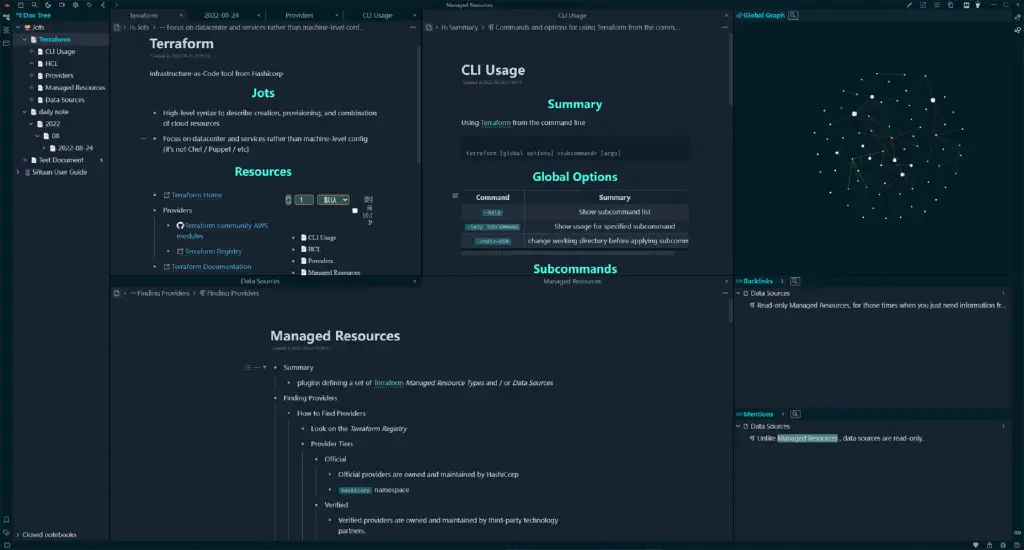
Task: Follow Terraform link in Managed Resources summary
Action: (x=388, y=383)
